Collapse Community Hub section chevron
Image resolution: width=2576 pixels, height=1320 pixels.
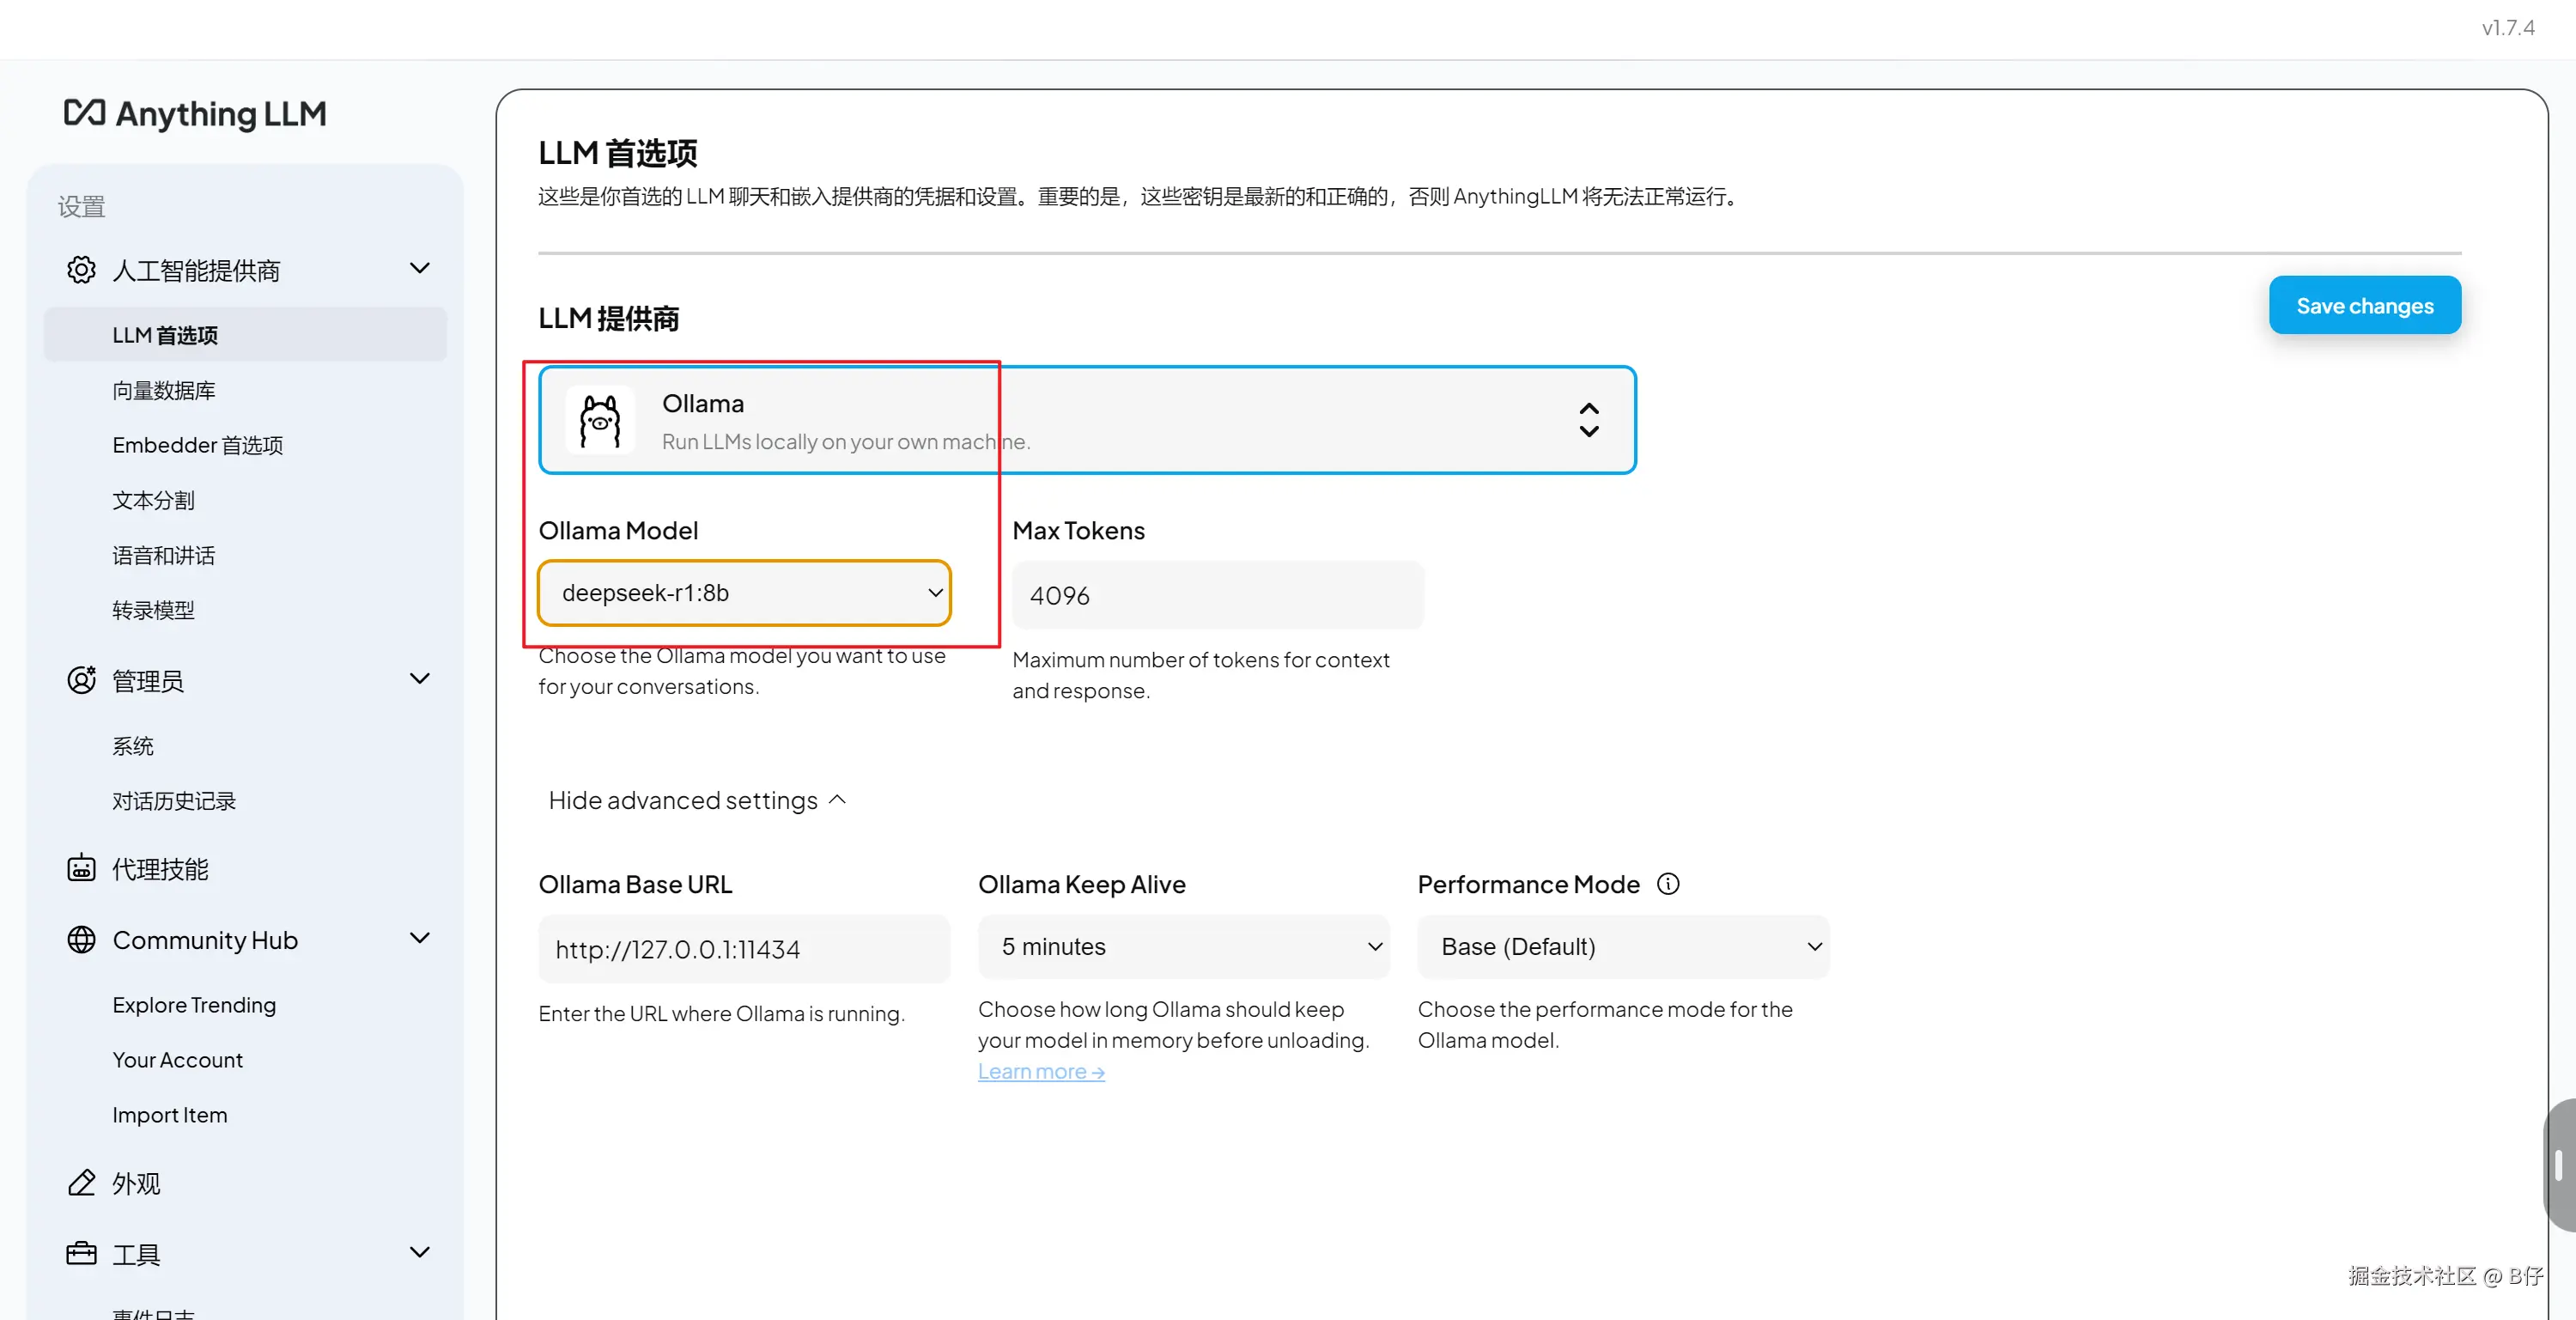[x=420, y=938]
